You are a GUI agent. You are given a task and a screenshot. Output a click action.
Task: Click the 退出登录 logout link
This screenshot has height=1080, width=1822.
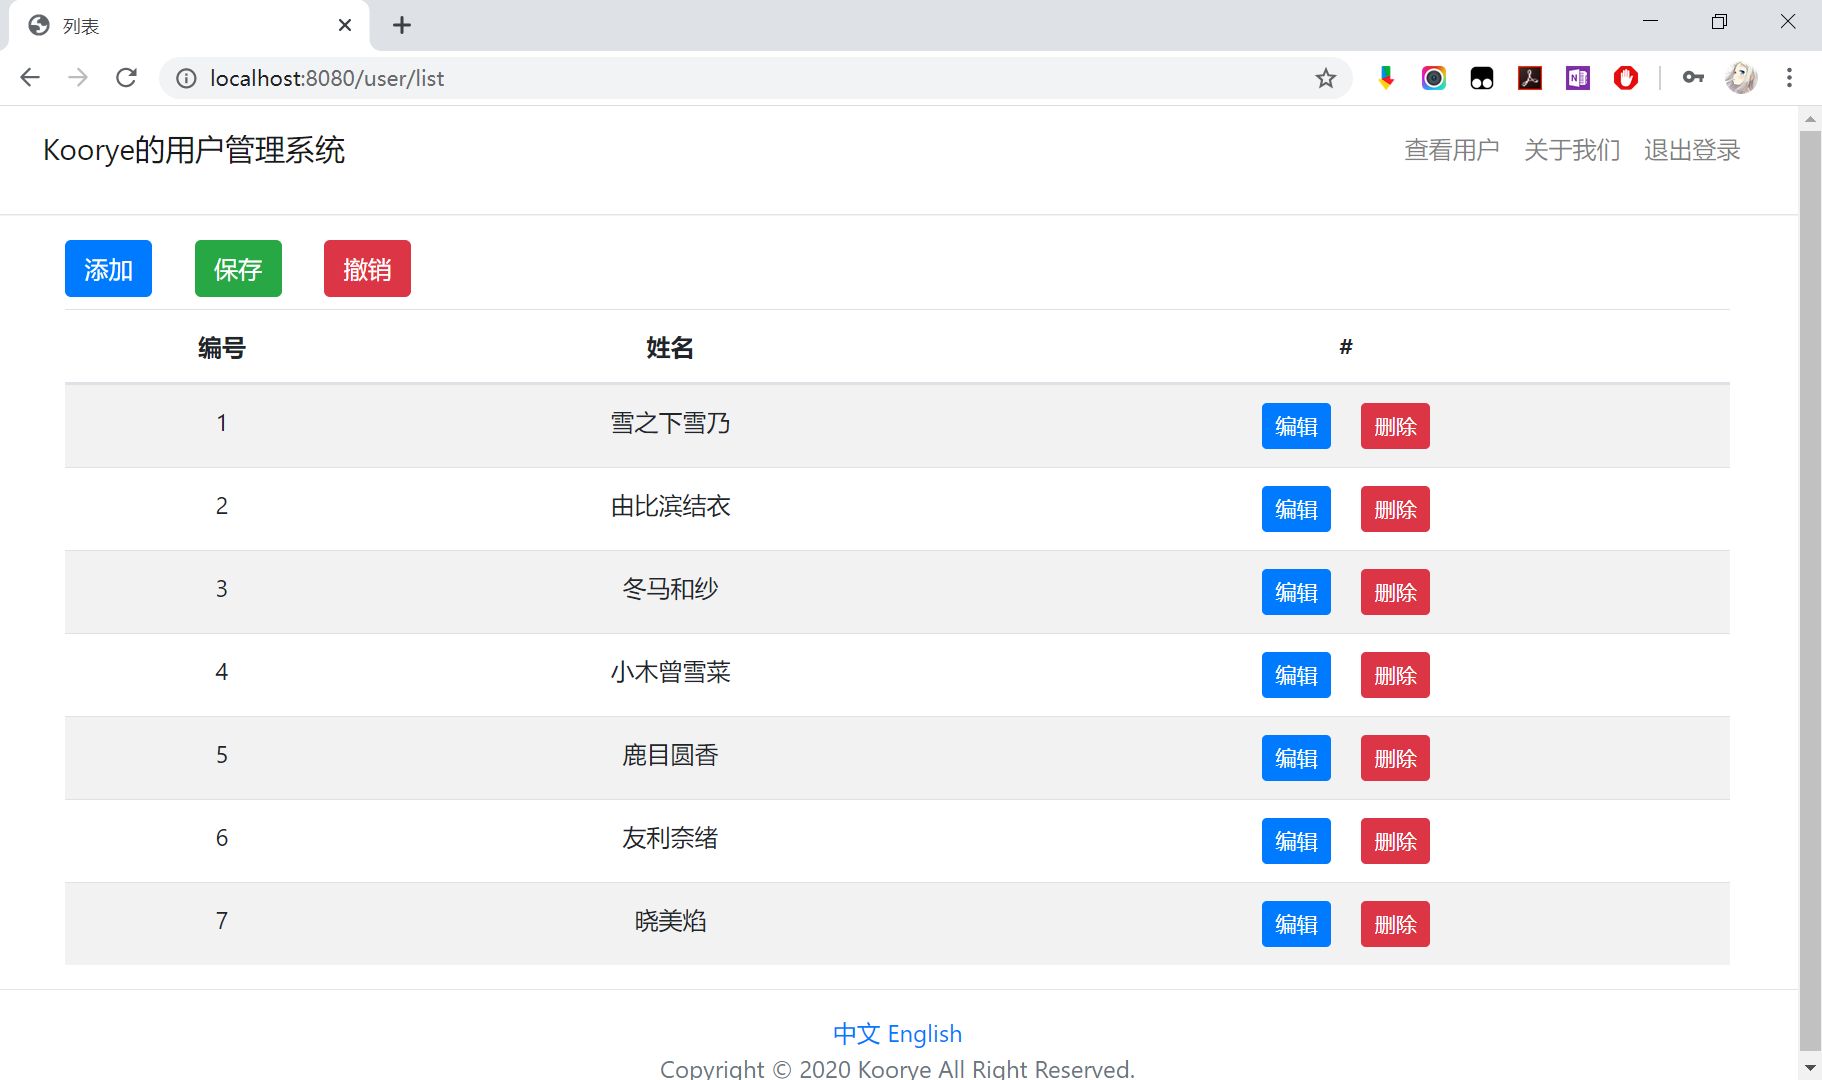1692,149
